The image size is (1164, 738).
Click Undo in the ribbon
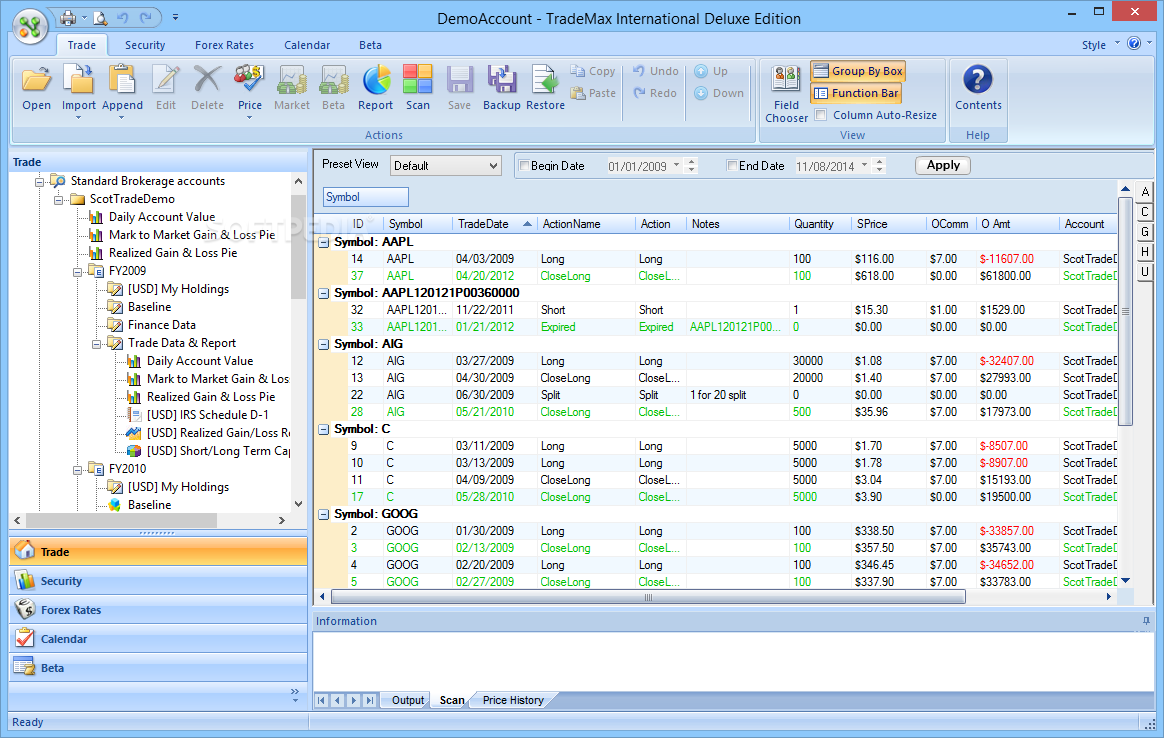tap(656, 71)
